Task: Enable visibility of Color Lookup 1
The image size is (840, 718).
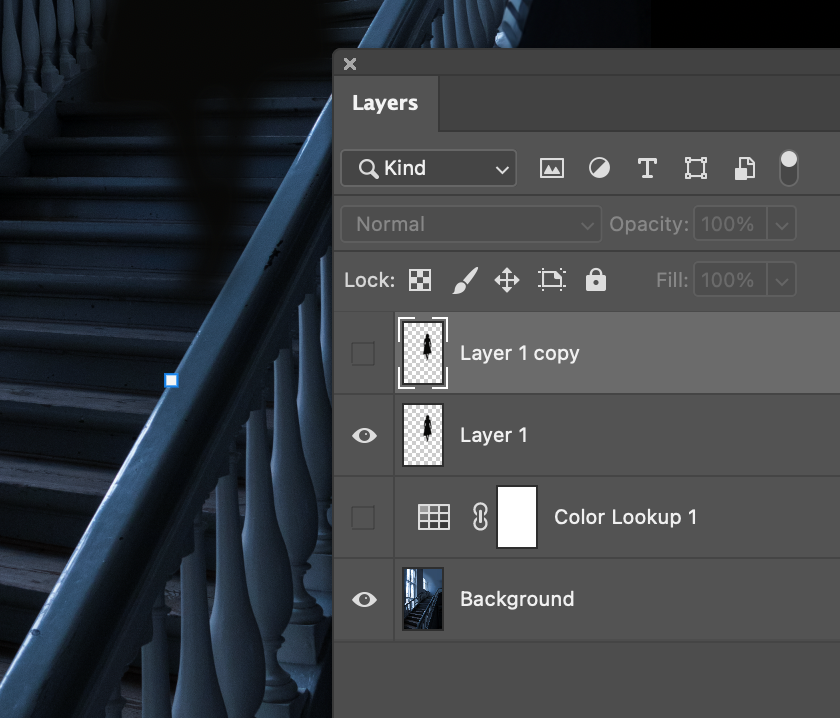Action: [x=363, y=517]
